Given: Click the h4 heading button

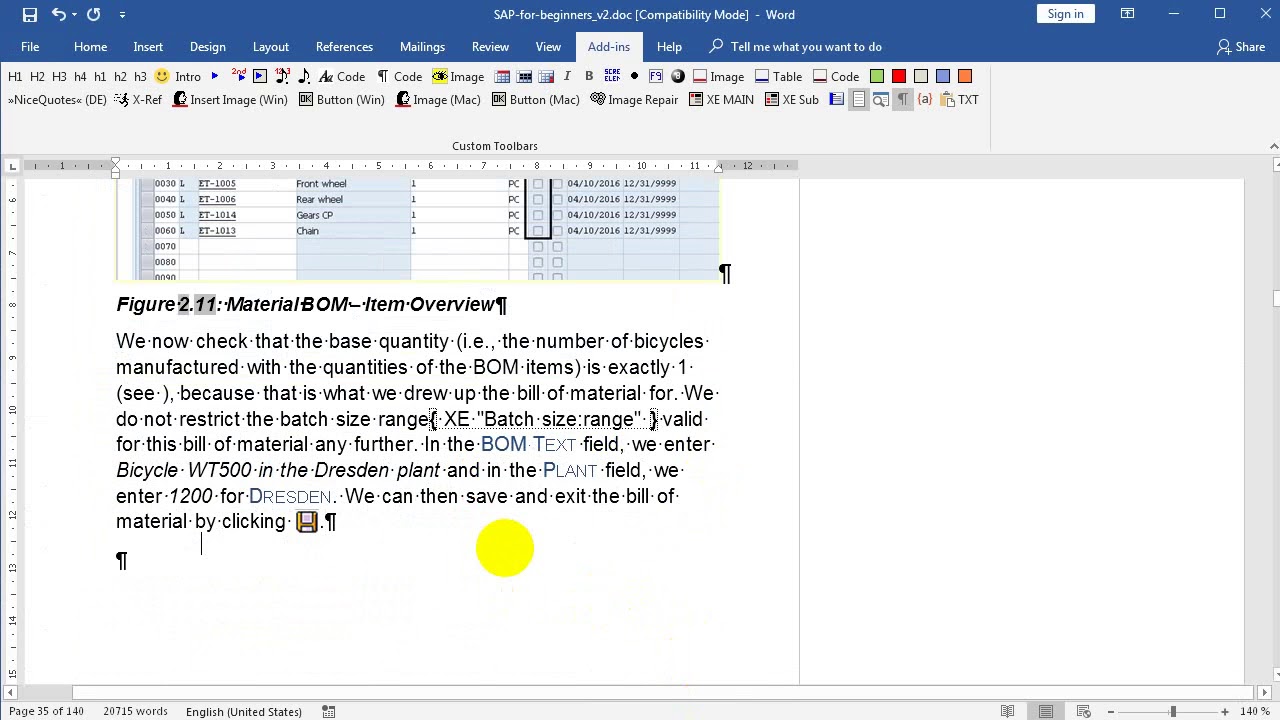Looking at the screenshot, I should click(x=80, y=77).
